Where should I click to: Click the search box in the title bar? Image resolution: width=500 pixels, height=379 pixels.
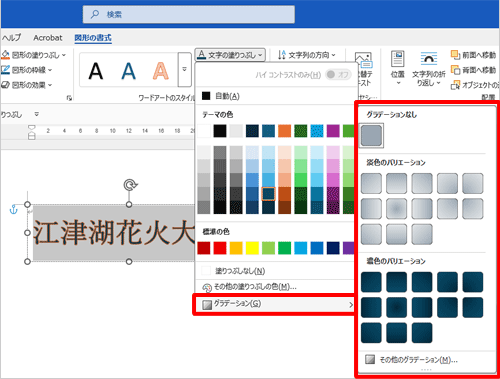[x=189, y=14]
